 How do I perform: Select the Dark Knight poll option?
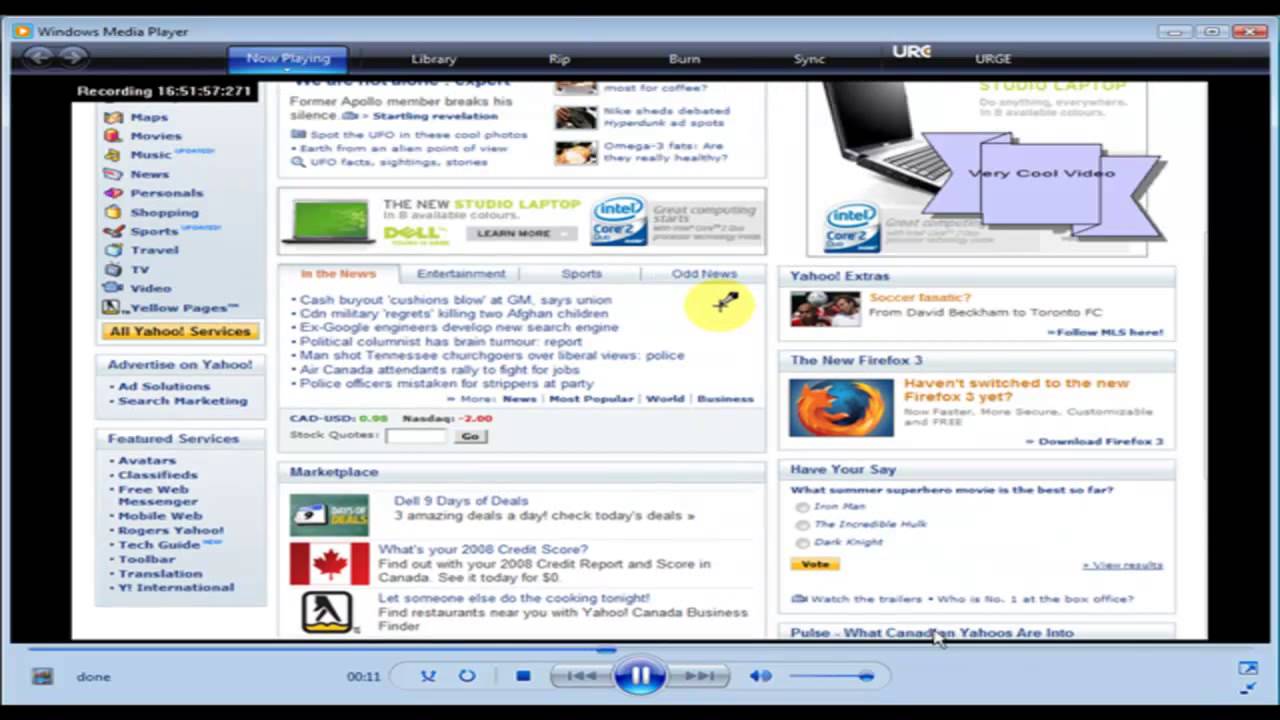(802, 543)
